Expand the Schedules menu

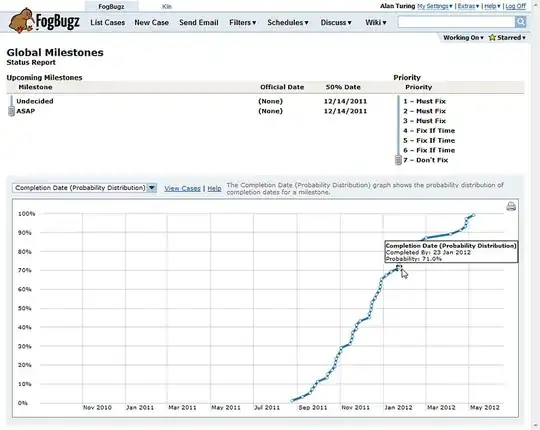[288, 23]
